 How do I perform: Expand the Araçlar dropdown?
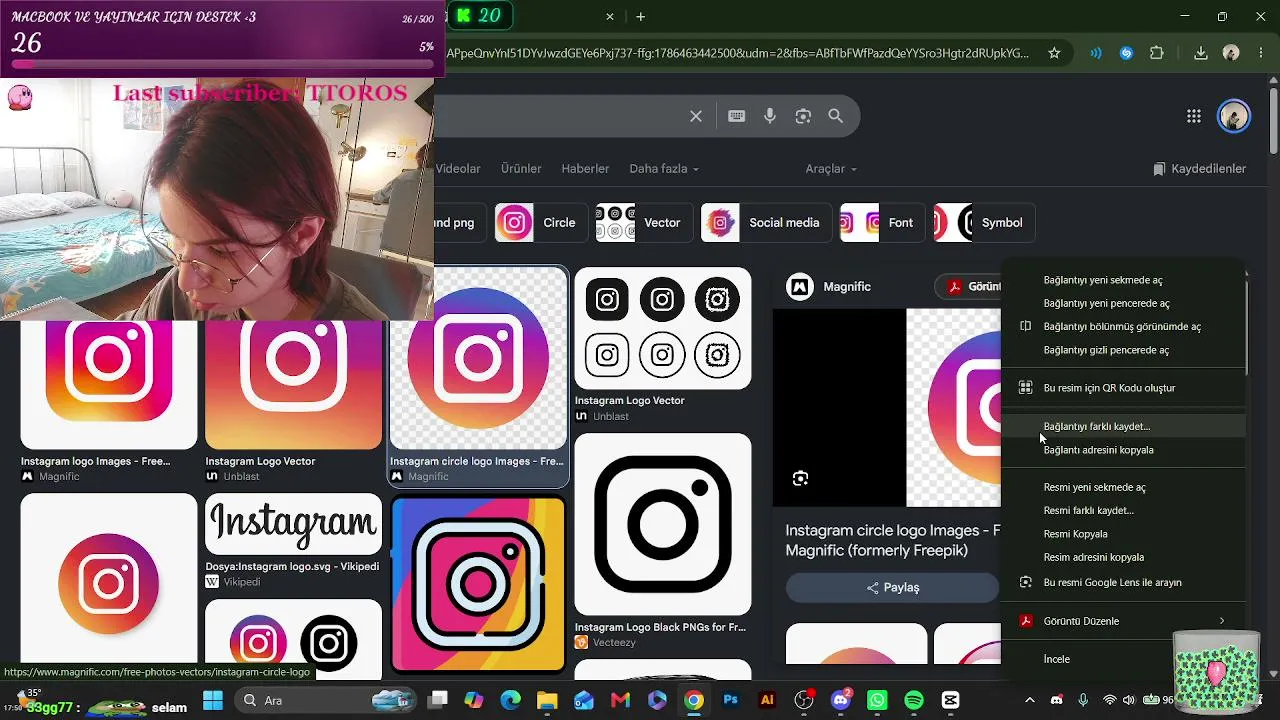[831, 169]
